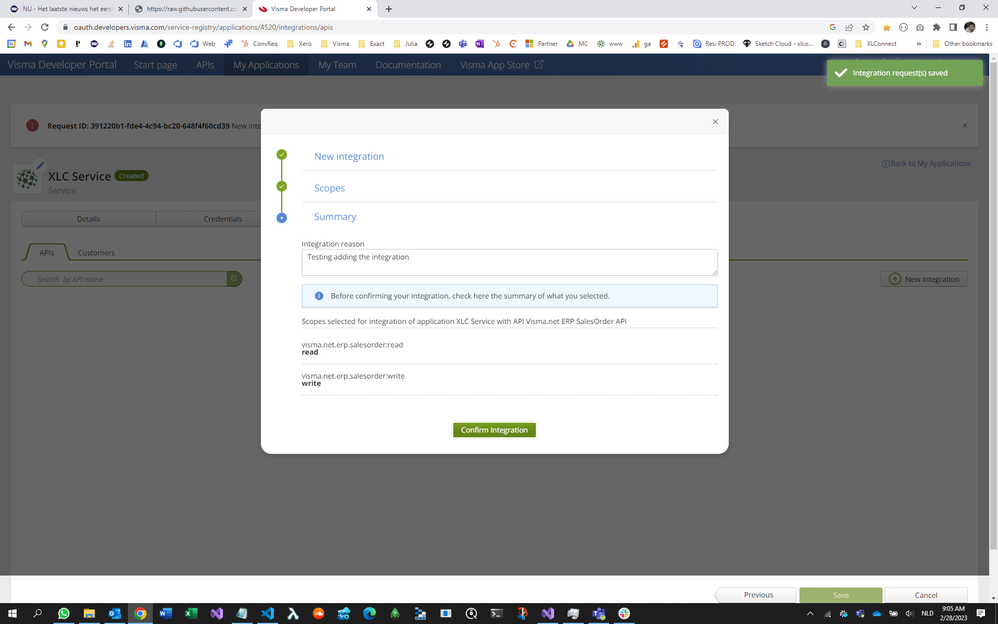Open the Visma bookmarks folder
The image size is (998, 624).
[335, 44]
